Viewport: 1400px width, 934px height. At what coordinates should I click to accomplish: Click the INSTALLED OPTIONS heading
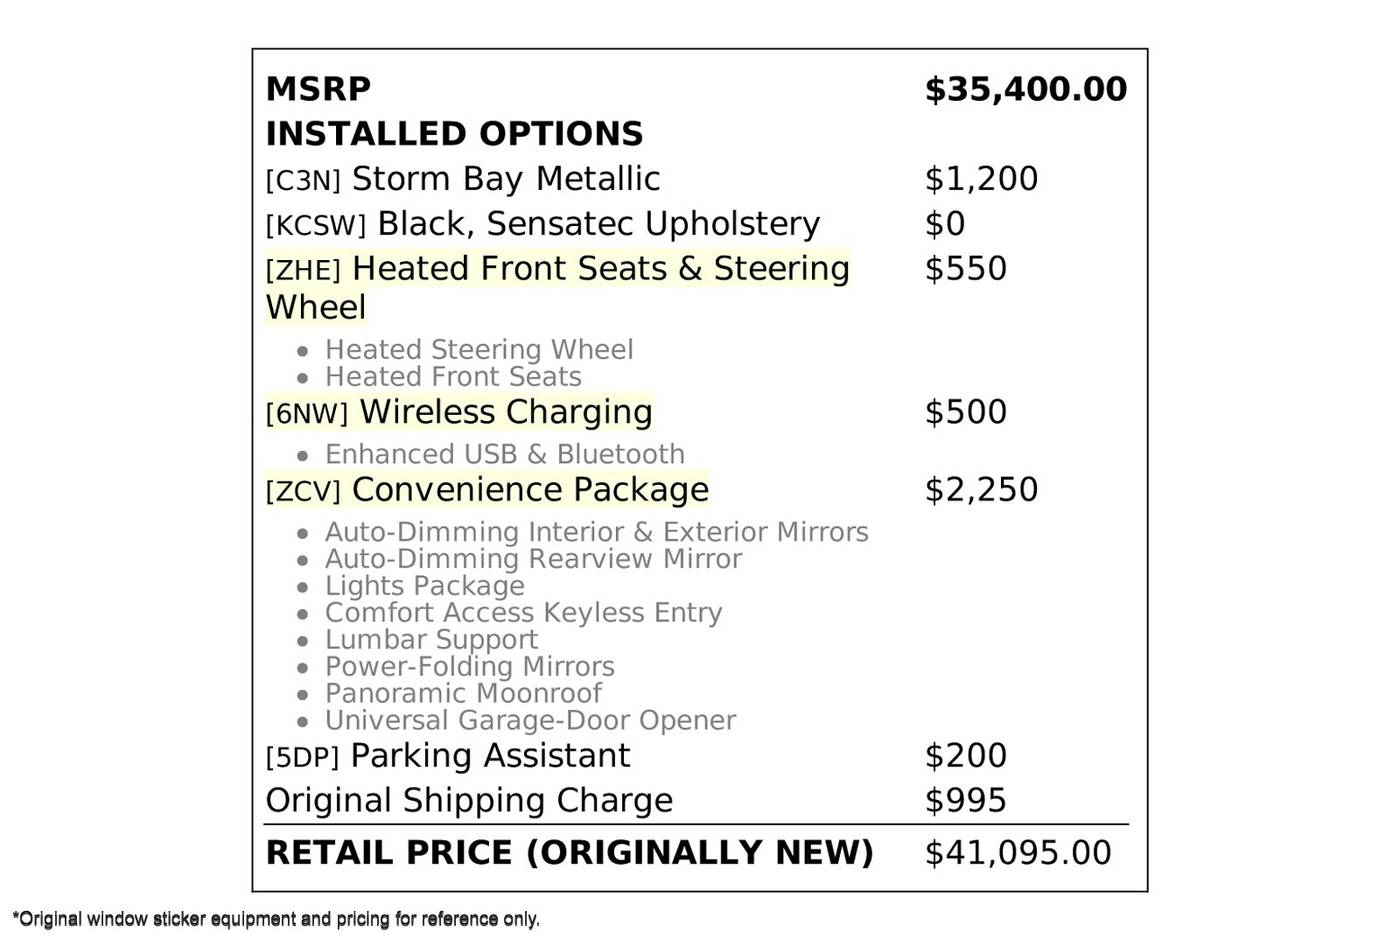click(454, 134)
